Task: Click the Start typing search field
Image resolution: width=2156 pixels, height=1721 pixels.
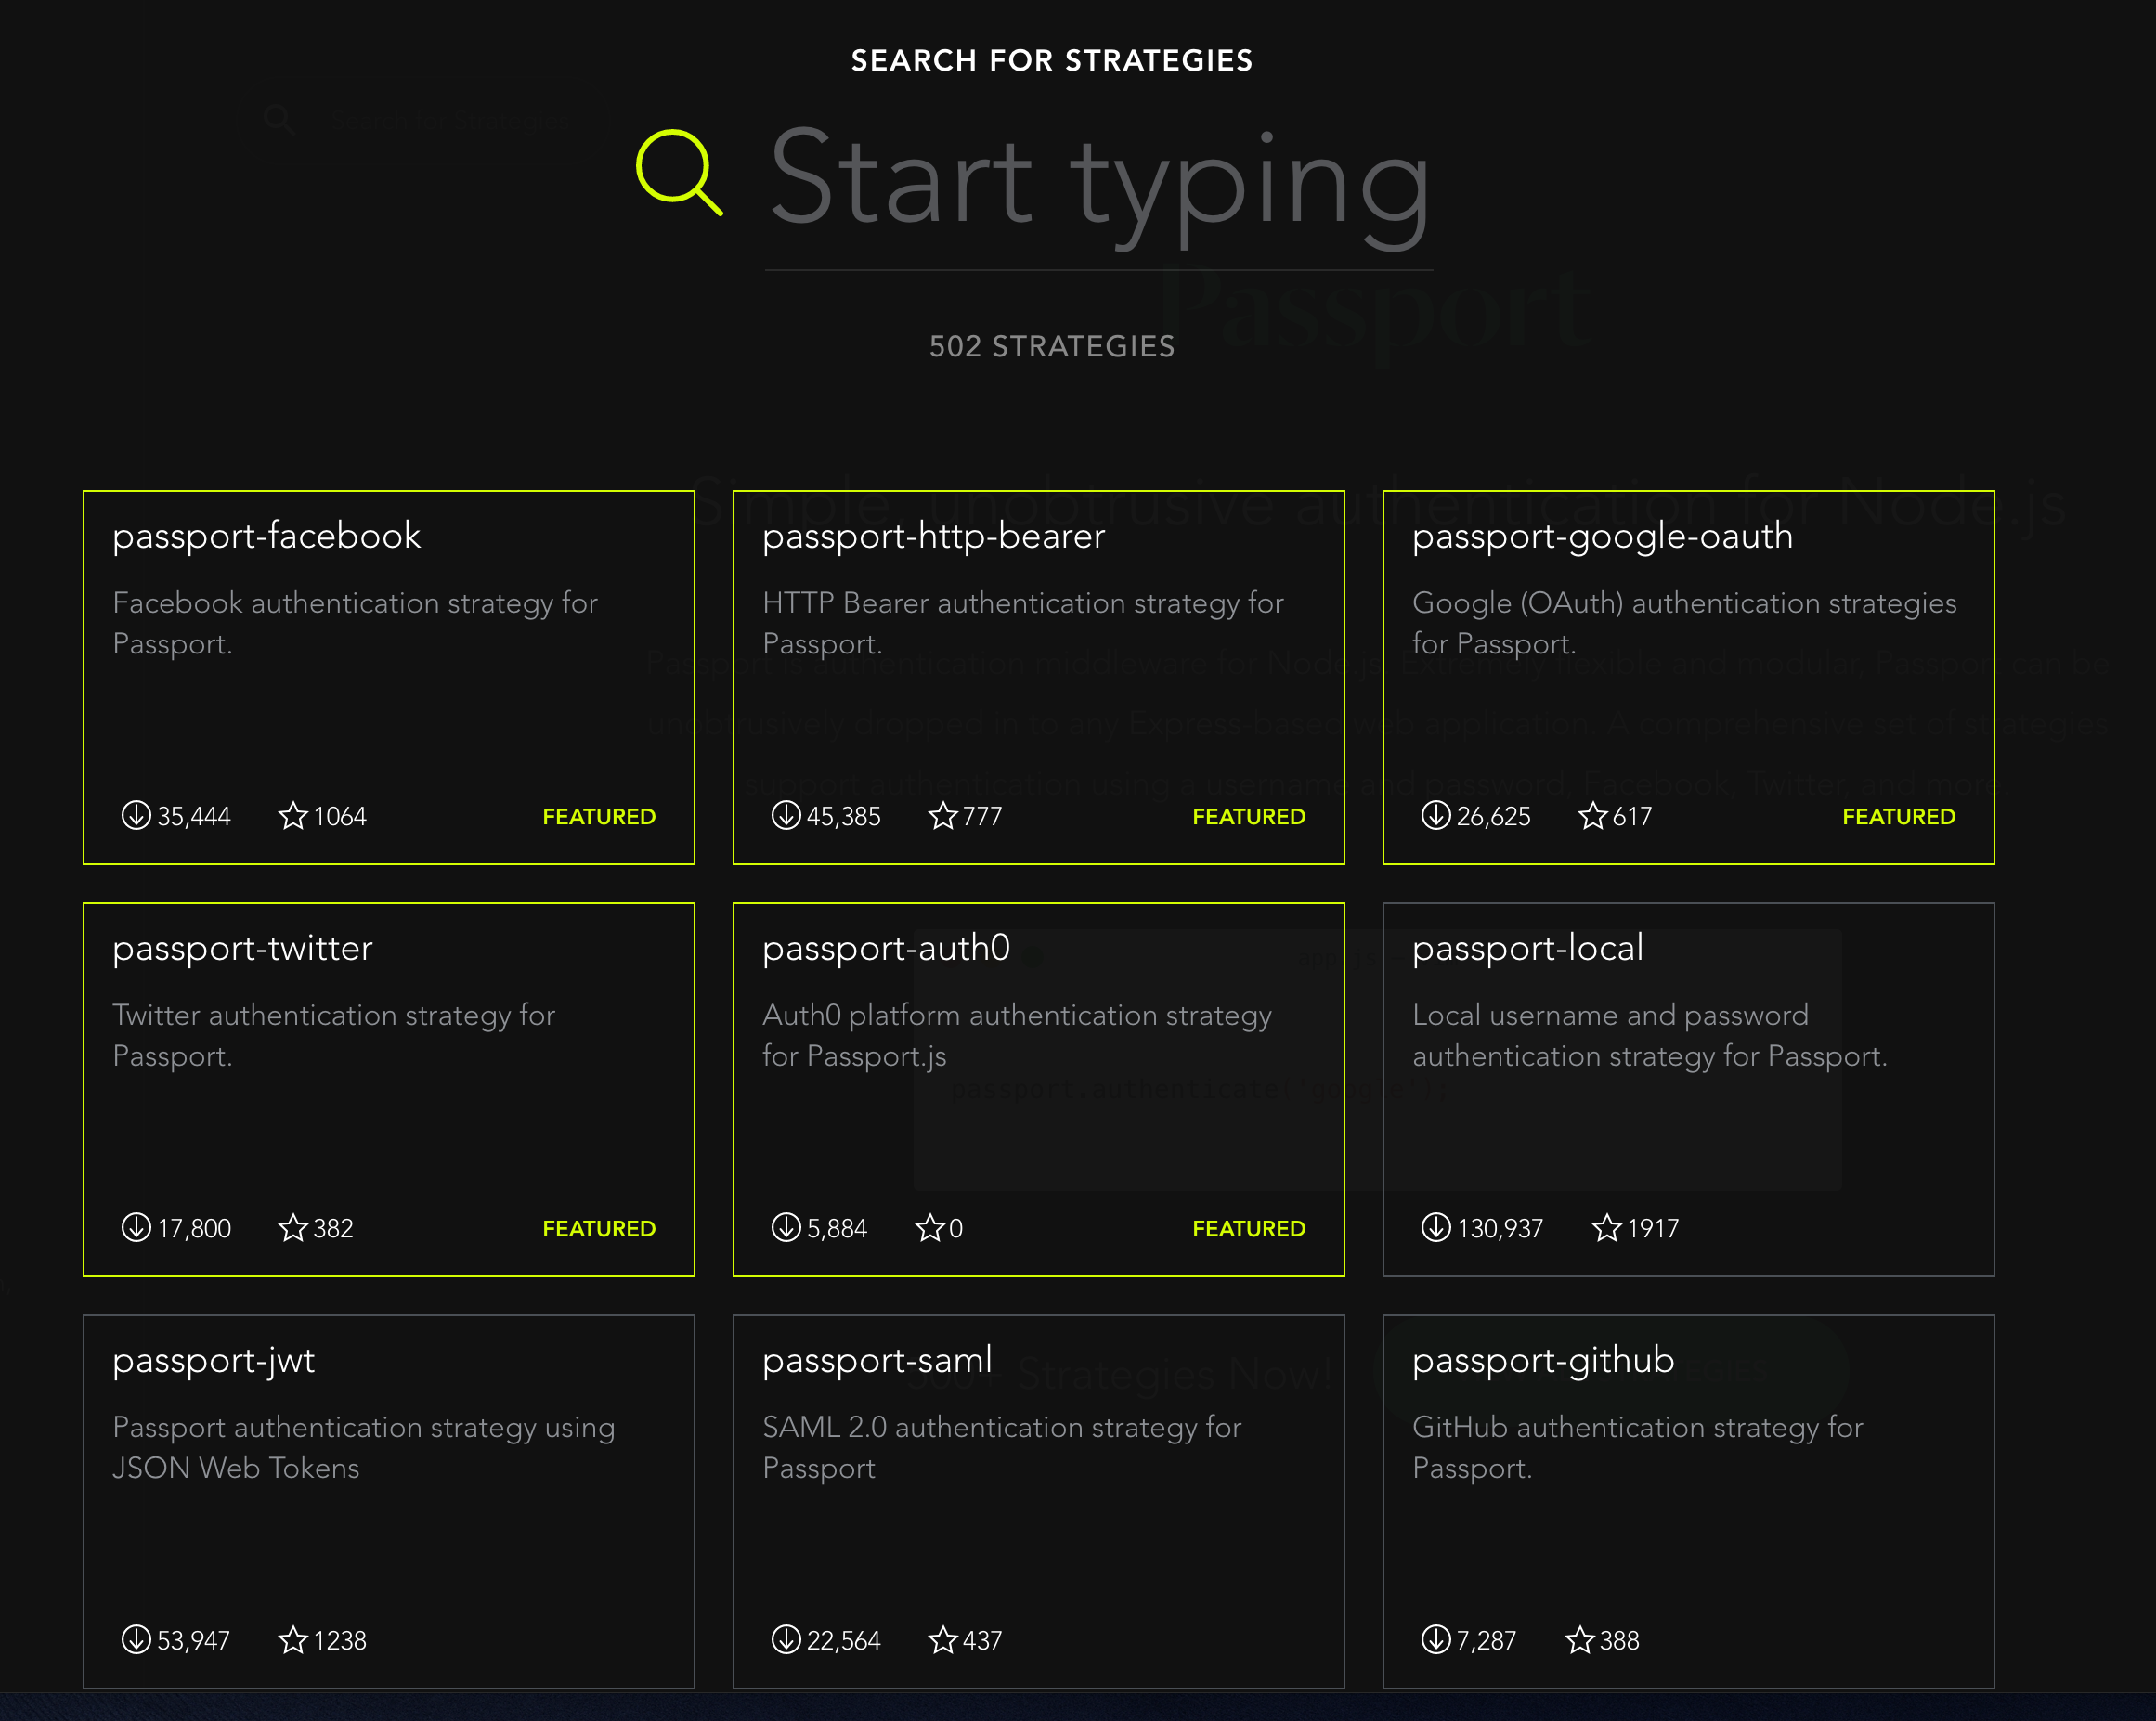Action: tap(1098, 184)
